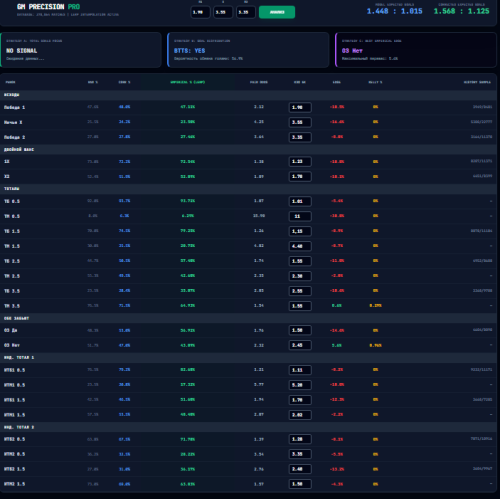This screenshot has height=499, width=500.
Task: Edit bookmaker odds for ТМ 0.5 row
Action: (300, 216)
